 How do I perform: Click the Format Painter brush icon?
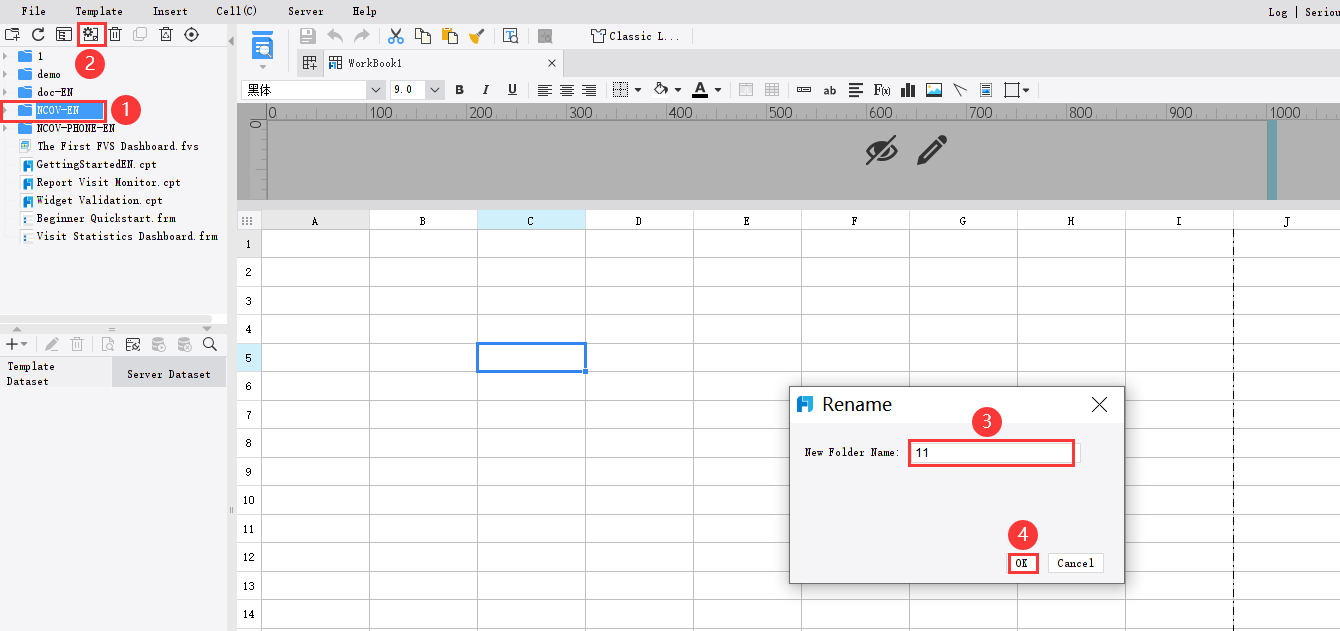coord(476,35)
